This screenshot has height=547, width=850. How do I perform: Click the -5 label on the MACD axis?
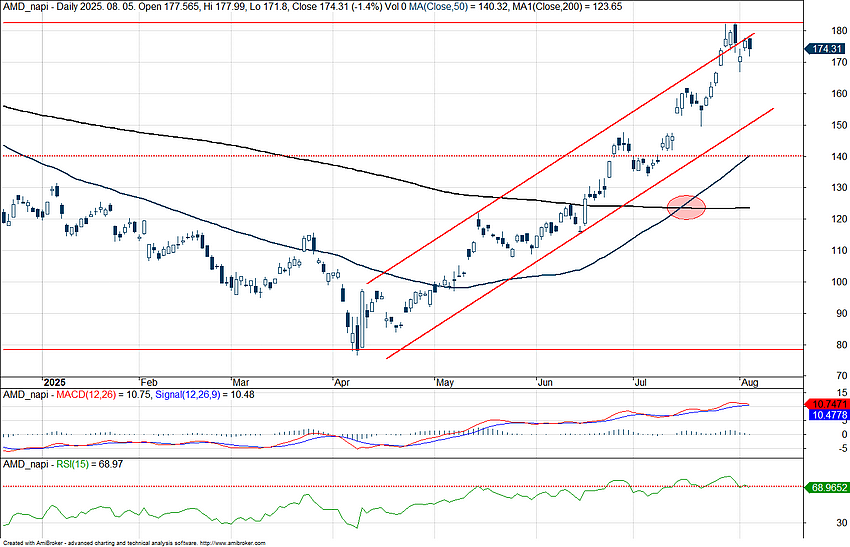pyautogui.click(x=842, y=448)
